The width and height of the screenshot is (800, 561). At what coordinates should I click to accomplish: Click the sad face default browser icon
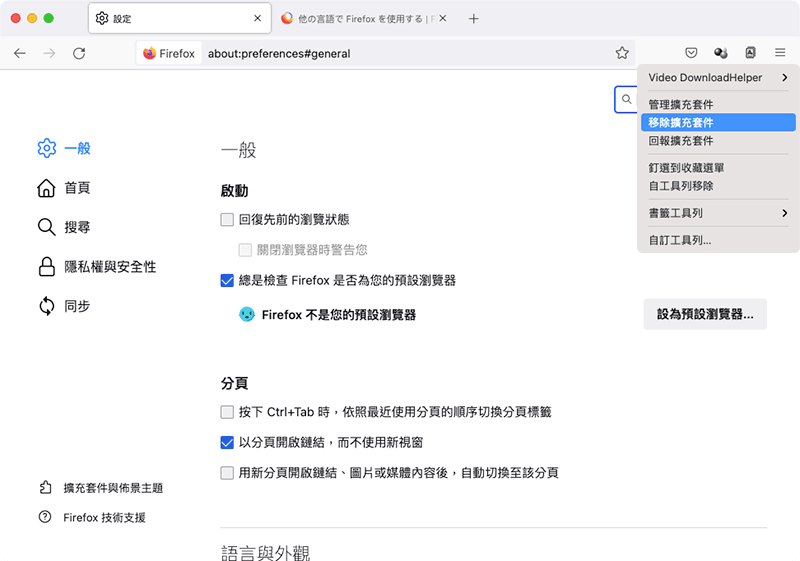tap(247, 314)
